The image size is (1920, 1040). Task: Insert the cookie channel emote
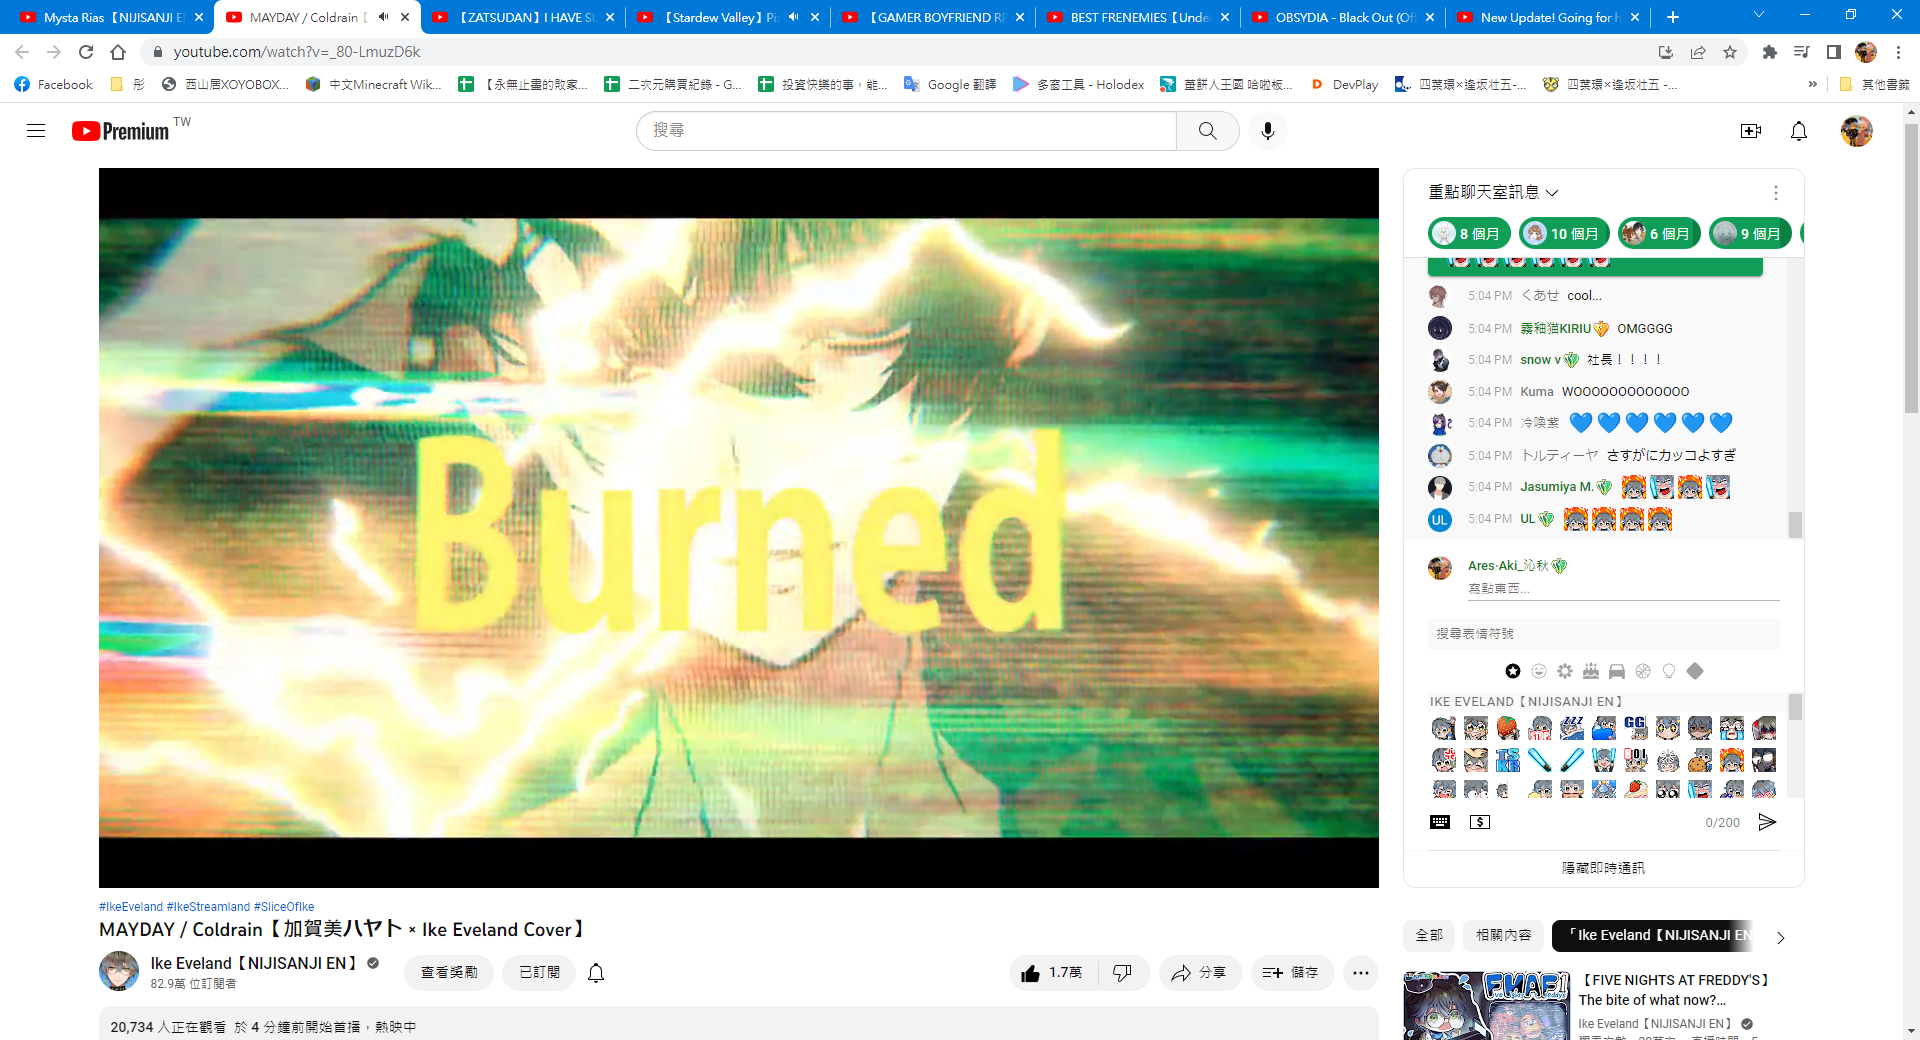(x=1700, y=760)
